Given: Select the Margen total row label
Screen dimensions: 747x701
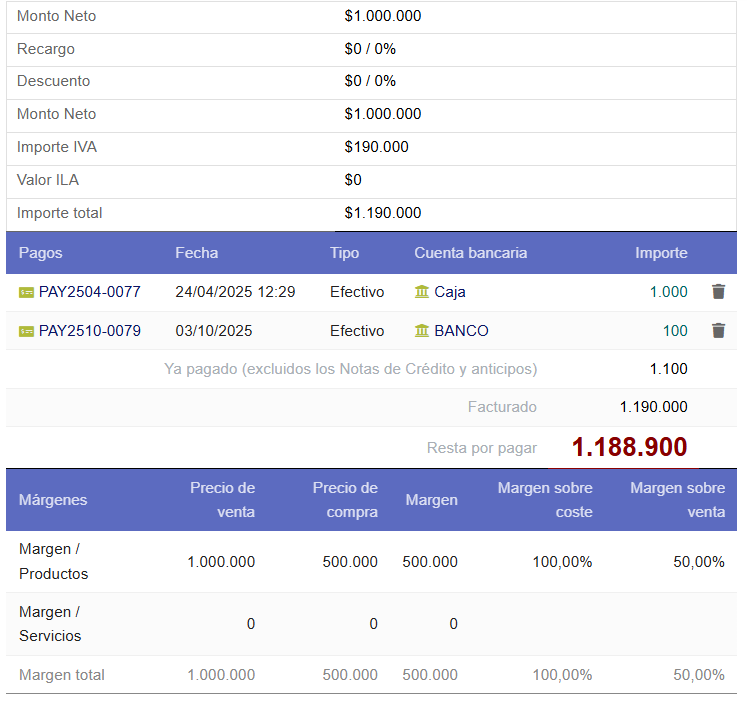Looking at the screenshot, I should pos(61,675).
